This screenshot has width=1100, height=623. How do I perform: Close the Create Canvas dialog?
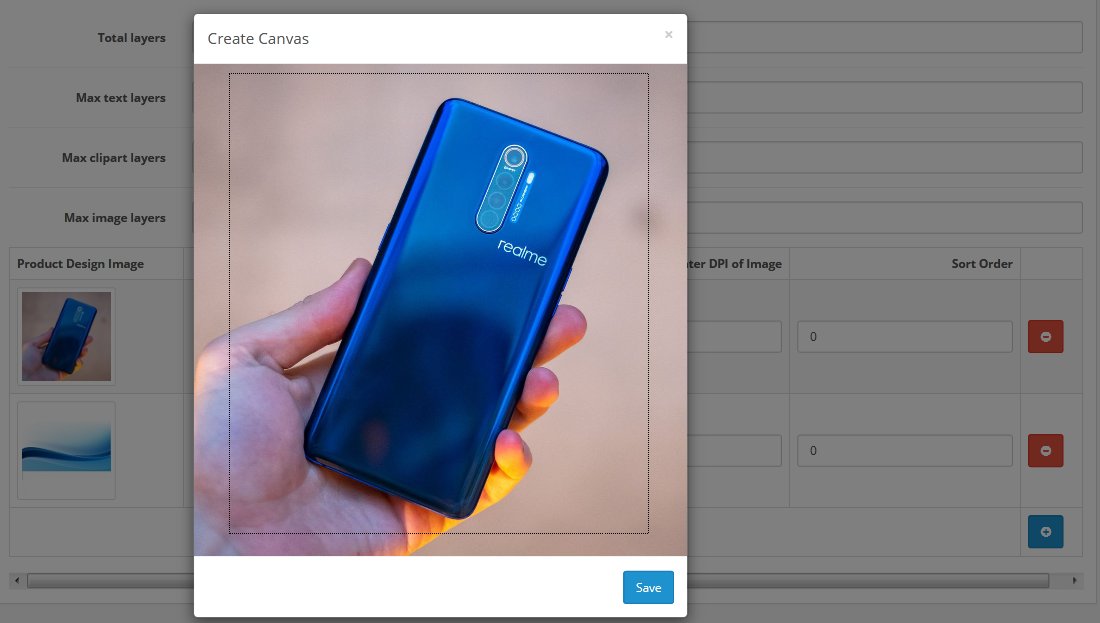[669, 34]
